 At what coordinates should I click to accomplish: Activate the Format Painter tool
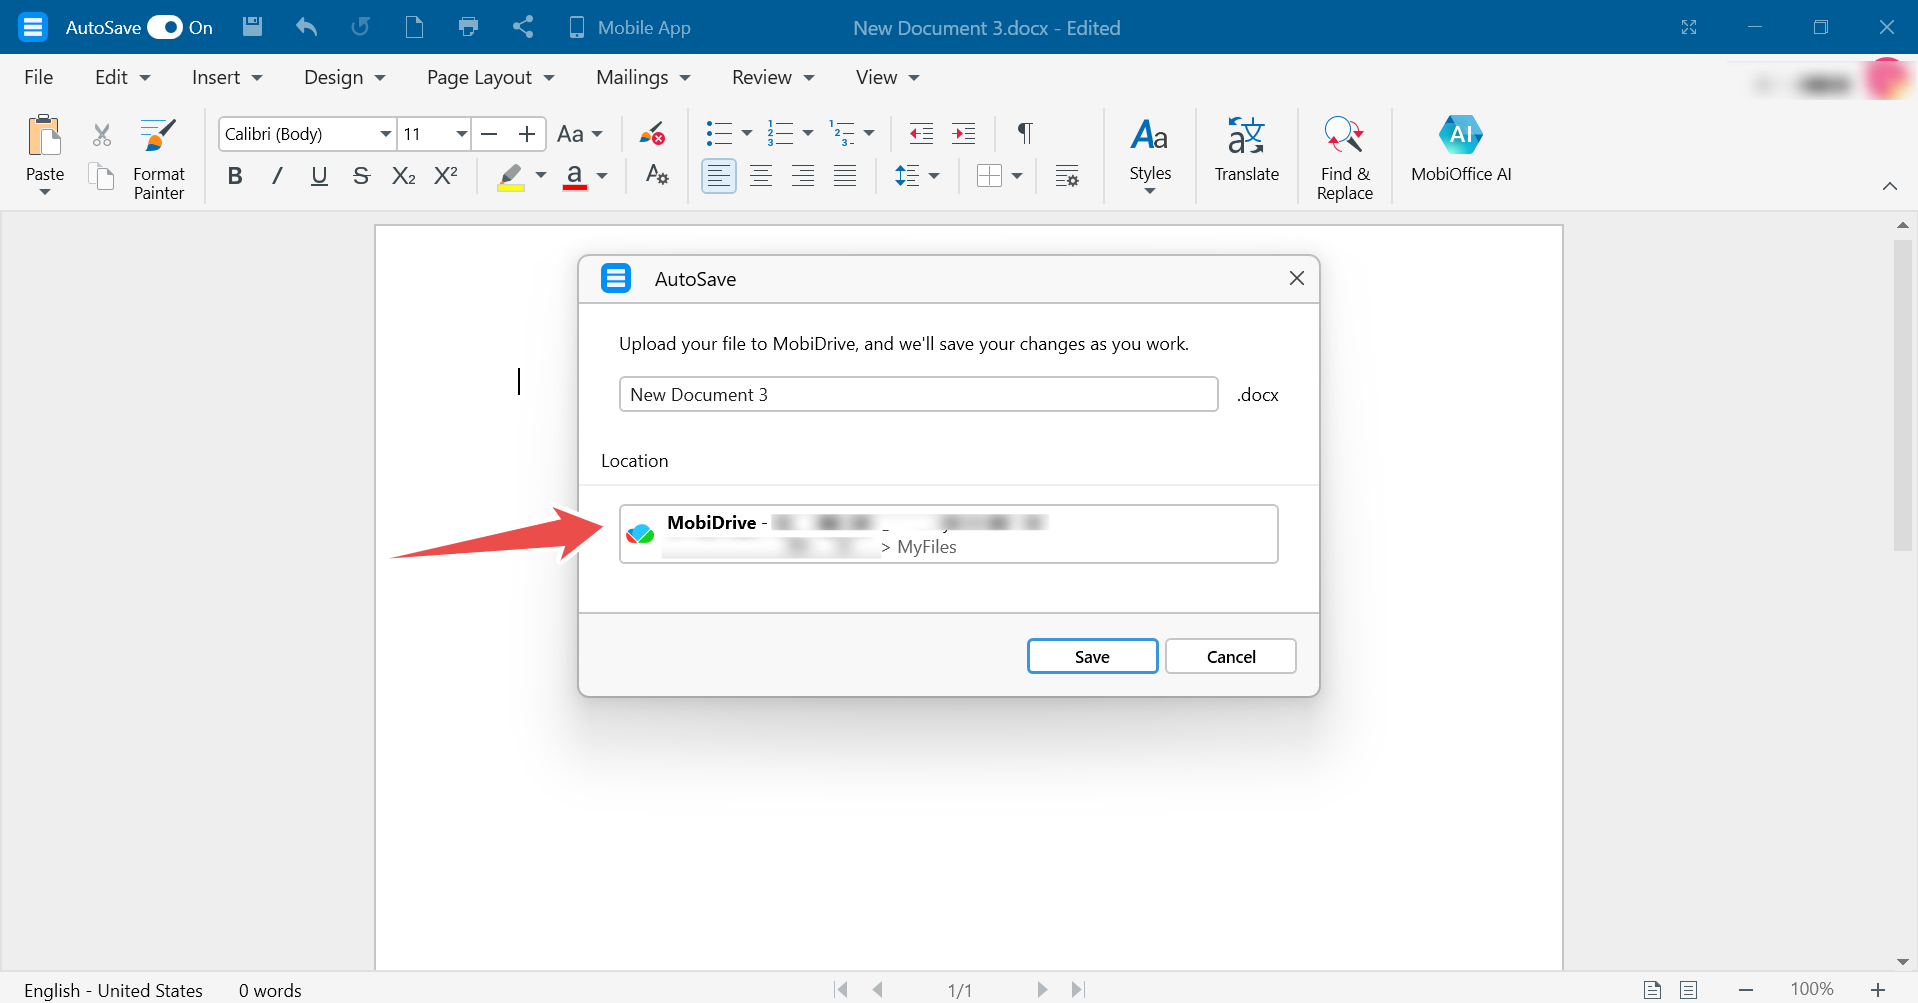pos(159,158)
